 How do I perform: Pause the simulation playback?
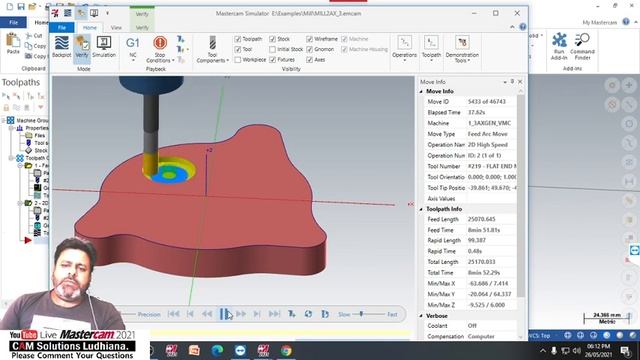(224, 314)
